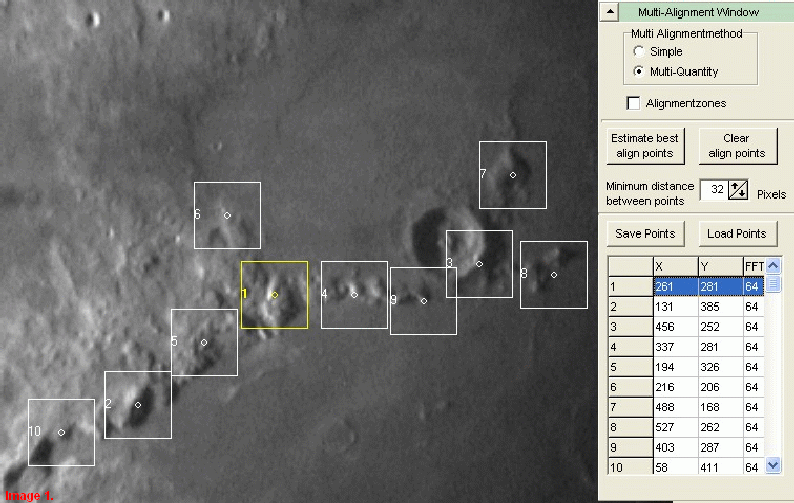The width and height of the screenshot is (794, 503).
Task: Save the current align points
Action: (645, 234)
